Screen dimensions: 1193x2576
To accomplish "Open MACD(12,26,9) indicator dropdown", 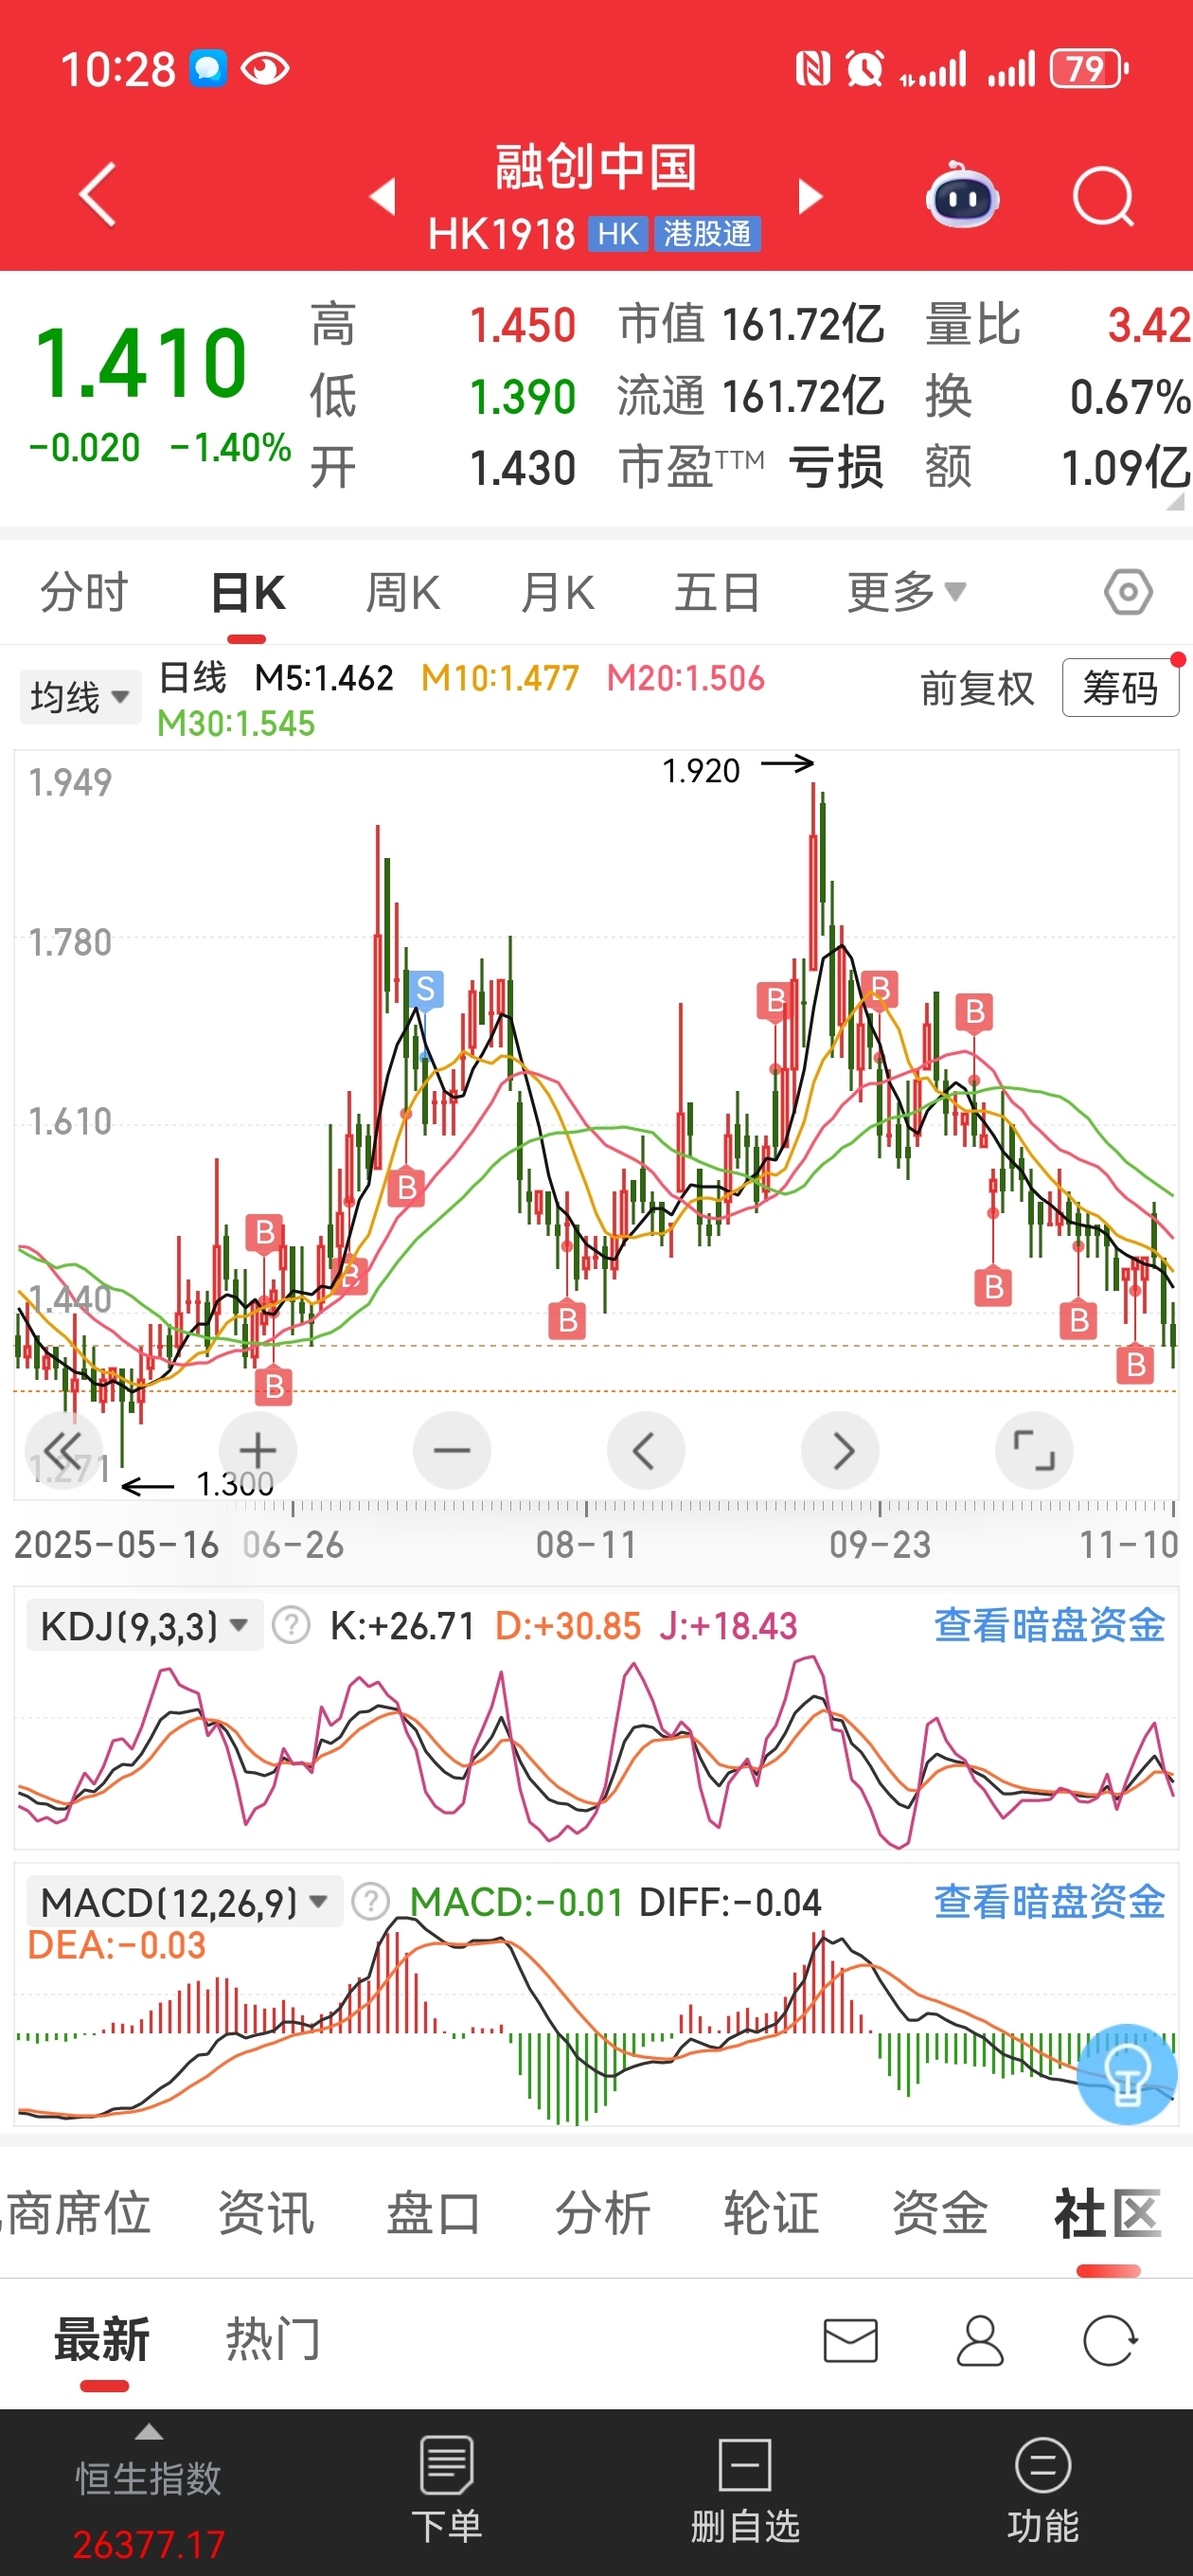I will click(x=185, y=1901).
